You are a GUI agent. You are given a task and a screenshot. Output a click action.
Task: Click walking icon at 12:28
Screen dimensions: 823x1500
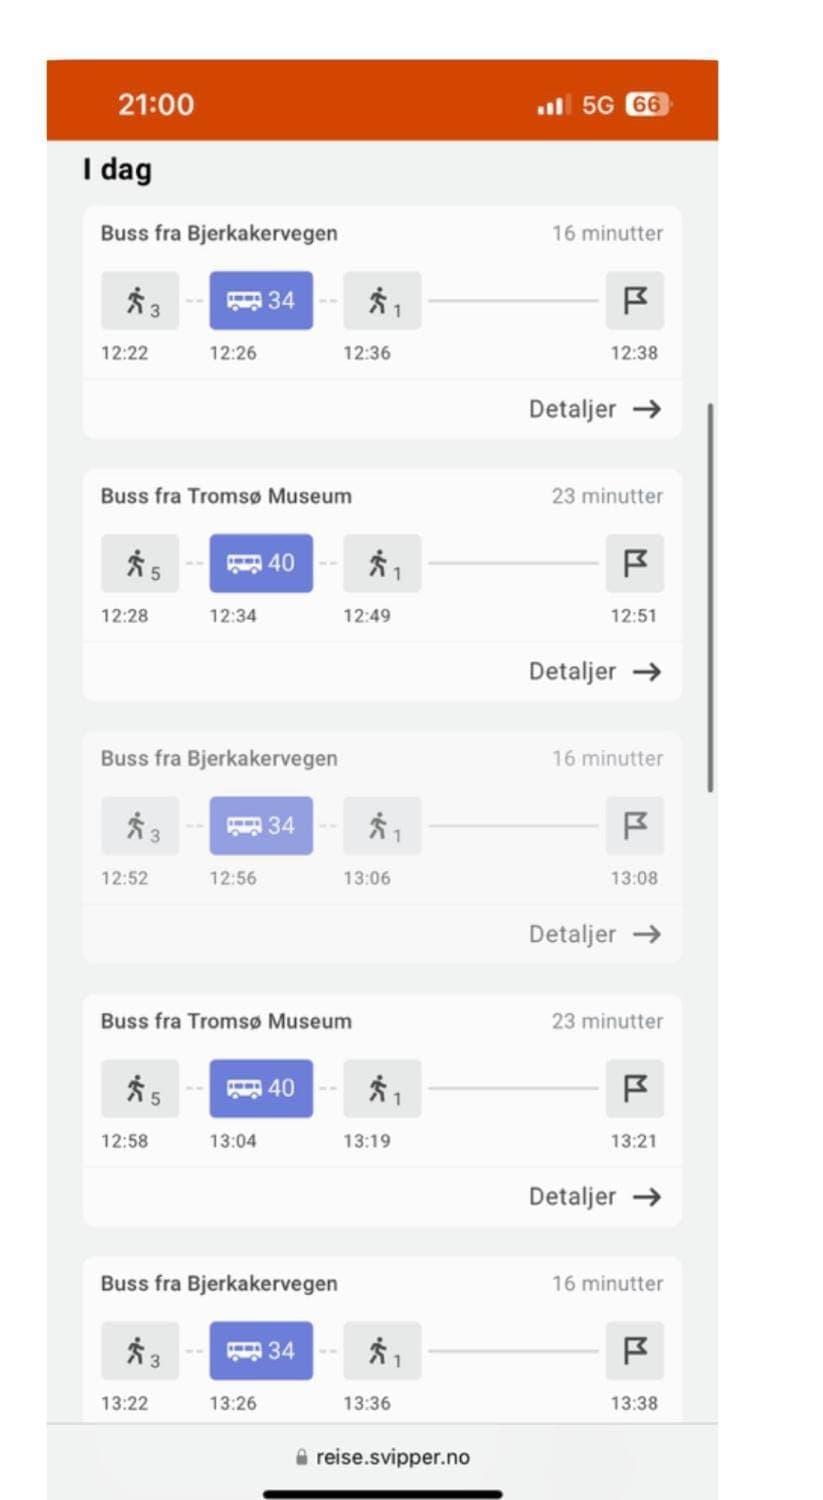140,563
